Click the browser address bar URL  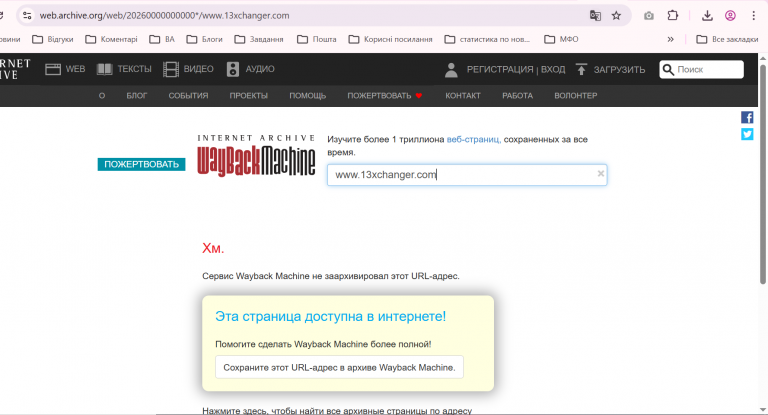click(164, 16)
